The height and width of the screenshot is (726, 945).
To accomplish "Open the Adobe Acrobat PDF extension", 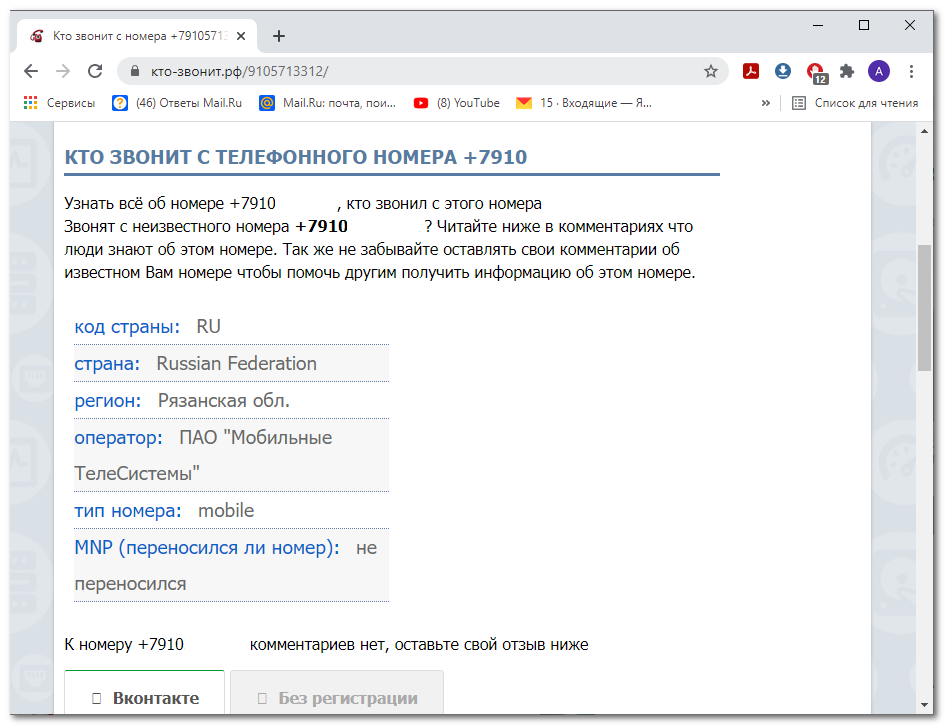I will click(x=751, y=71).
